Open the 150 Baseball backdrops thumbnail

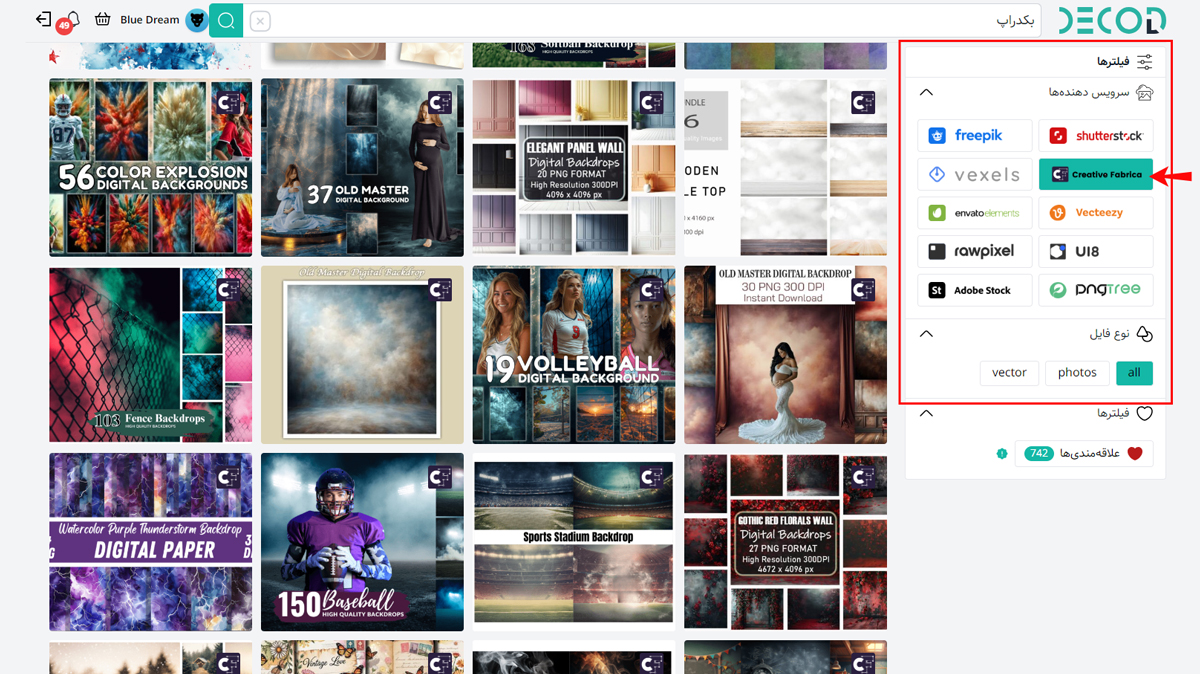pyautogui.click(x=362, y=542)
